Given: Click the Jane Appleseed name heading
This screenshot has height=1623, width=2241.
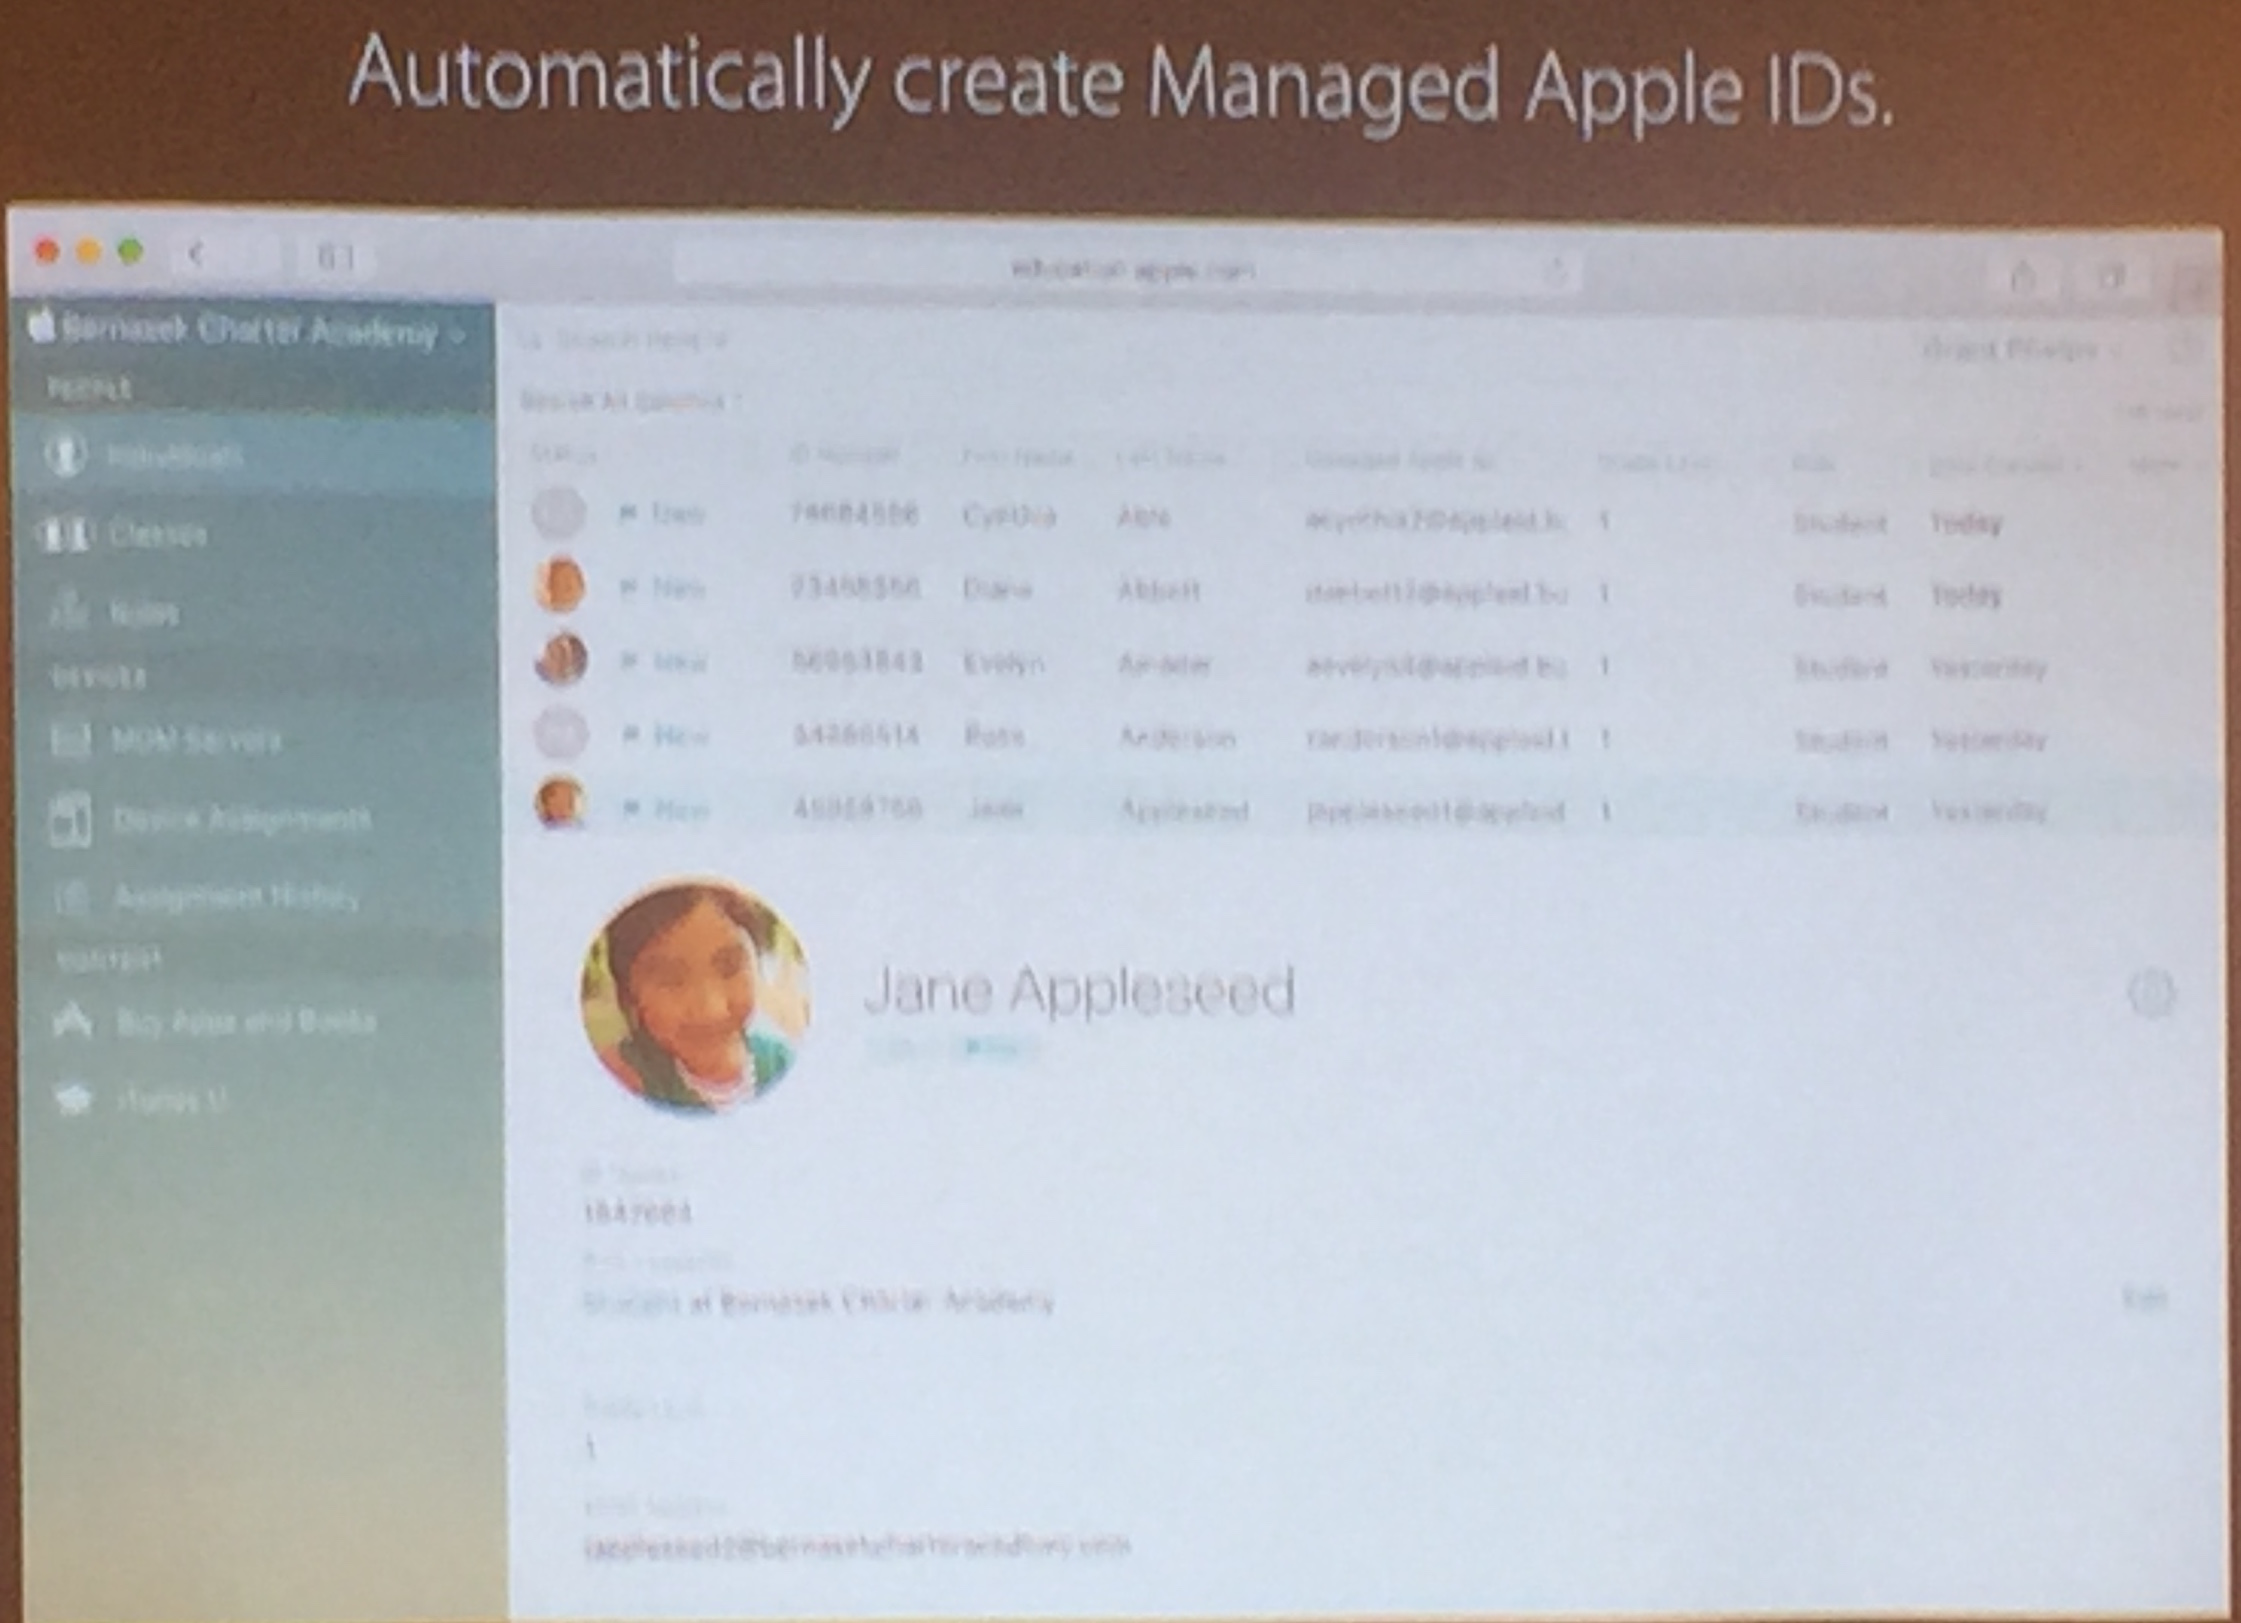Looking at the screenshot, I should 1079,990.
